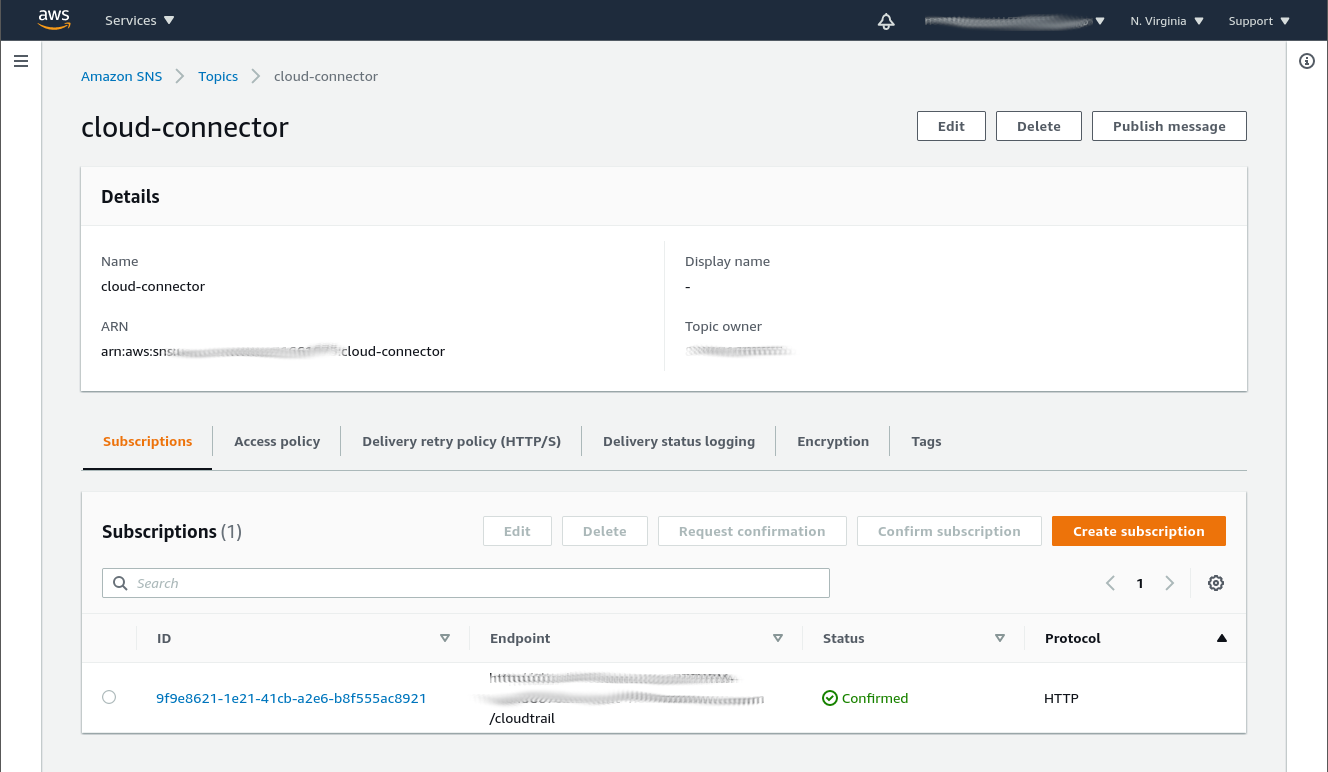This screenshot has width=1328, height=772.
Task: Sort by Protocol column arrow
Action: 1222,638
